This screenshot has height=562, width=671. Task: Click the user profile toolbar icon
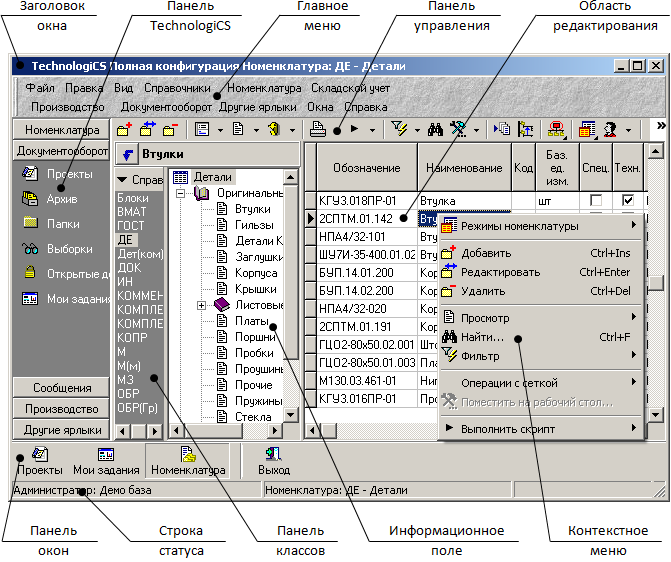[610, 129]
